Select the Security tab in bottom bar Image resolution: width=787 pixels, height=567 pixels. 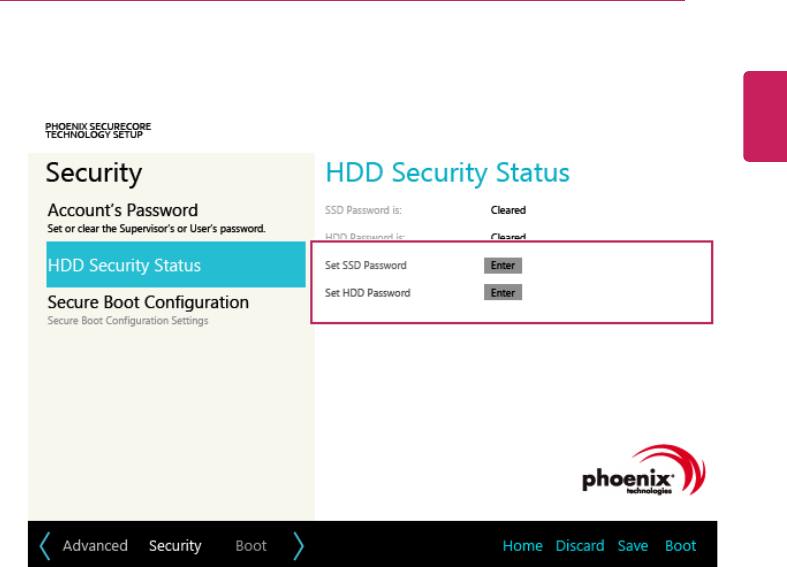coord(175,546)
